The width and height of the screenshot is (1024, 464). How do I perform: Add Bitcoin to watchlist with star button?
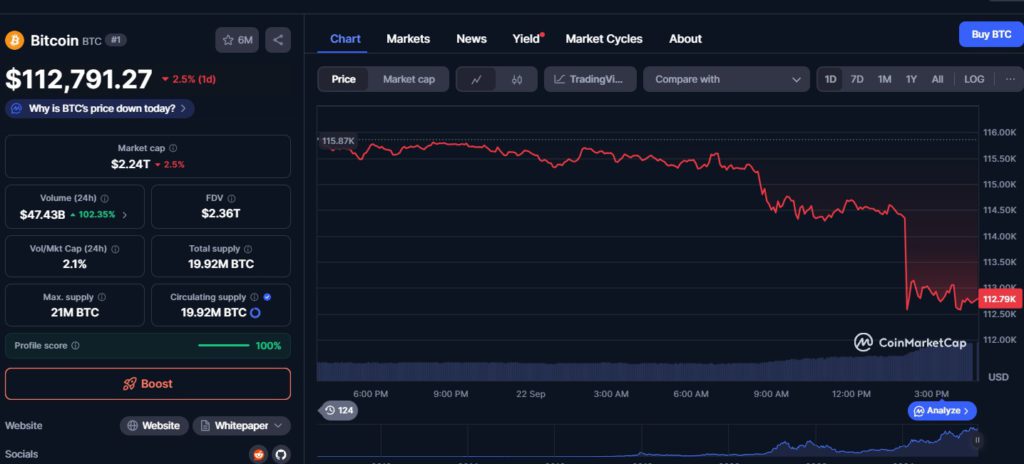click(x=237, y=40)
